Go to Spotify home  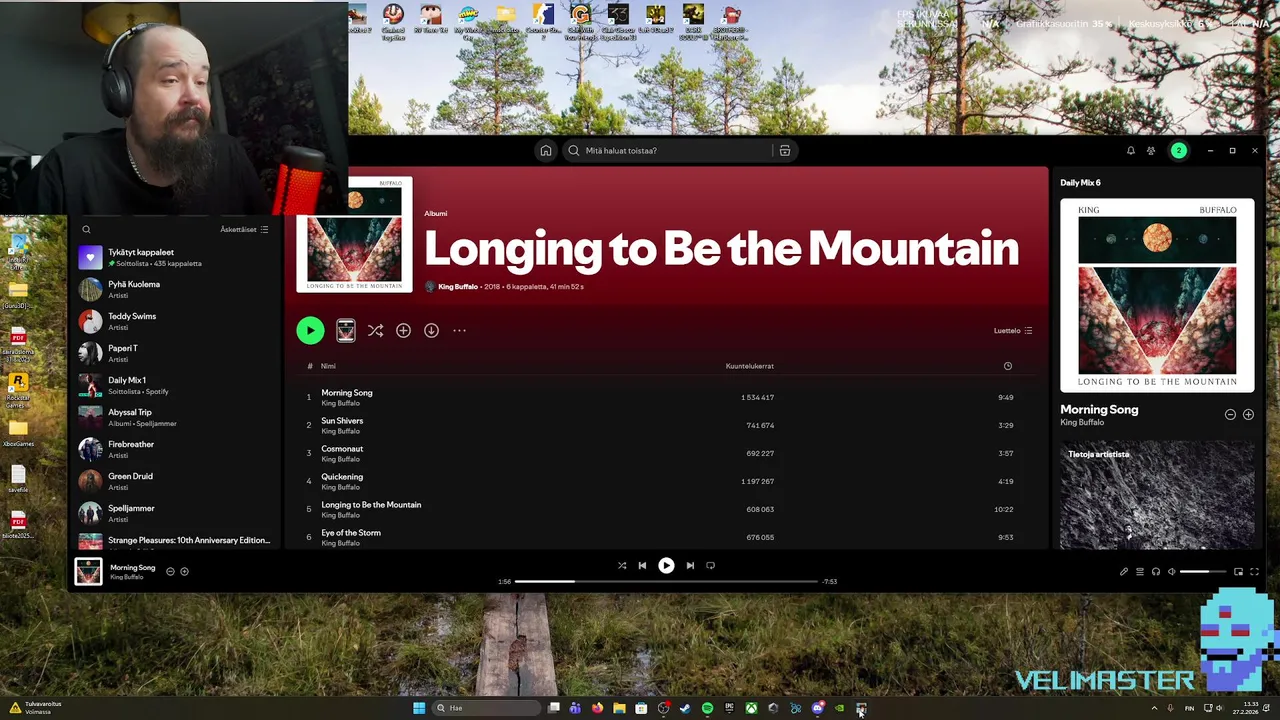click(546, 151)
